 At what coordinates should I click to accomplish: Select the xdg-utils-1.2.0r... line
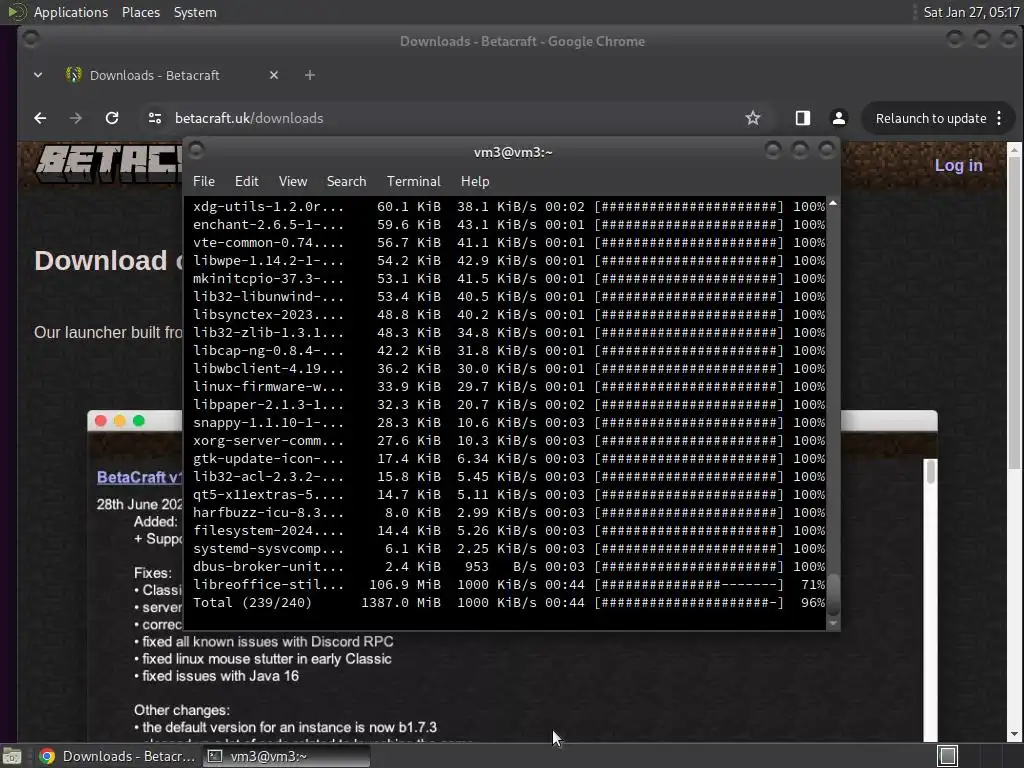pyautogui.click(x=508, y=206)
